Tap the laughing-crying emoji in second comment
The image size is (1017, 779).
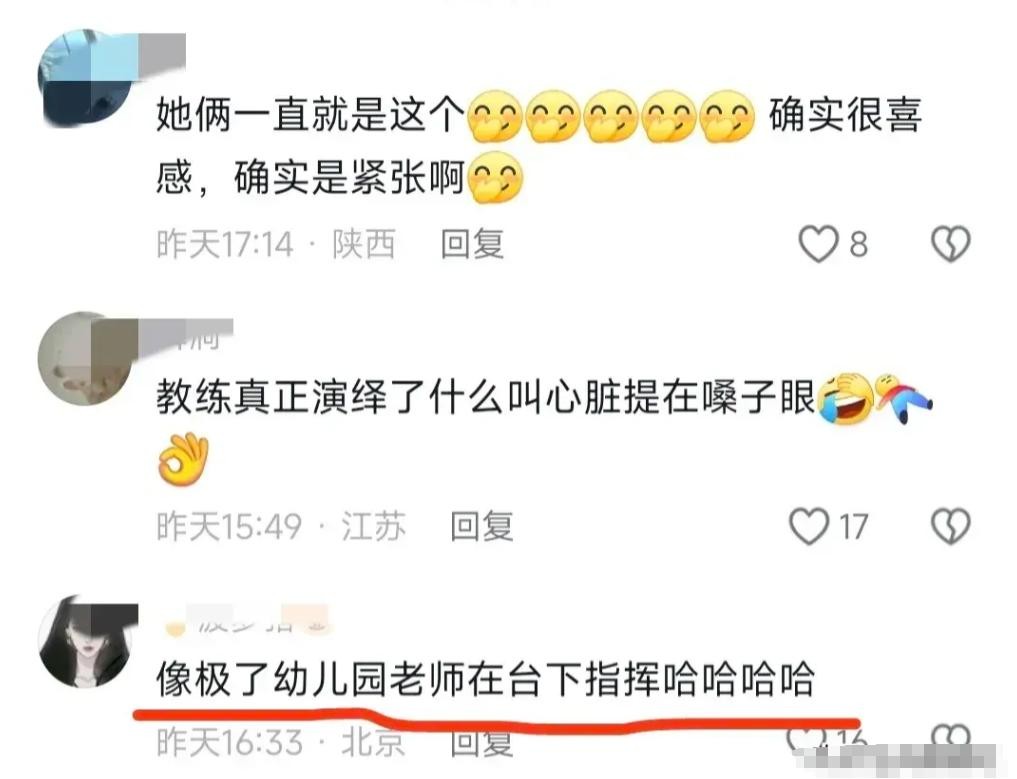point(845,398)
